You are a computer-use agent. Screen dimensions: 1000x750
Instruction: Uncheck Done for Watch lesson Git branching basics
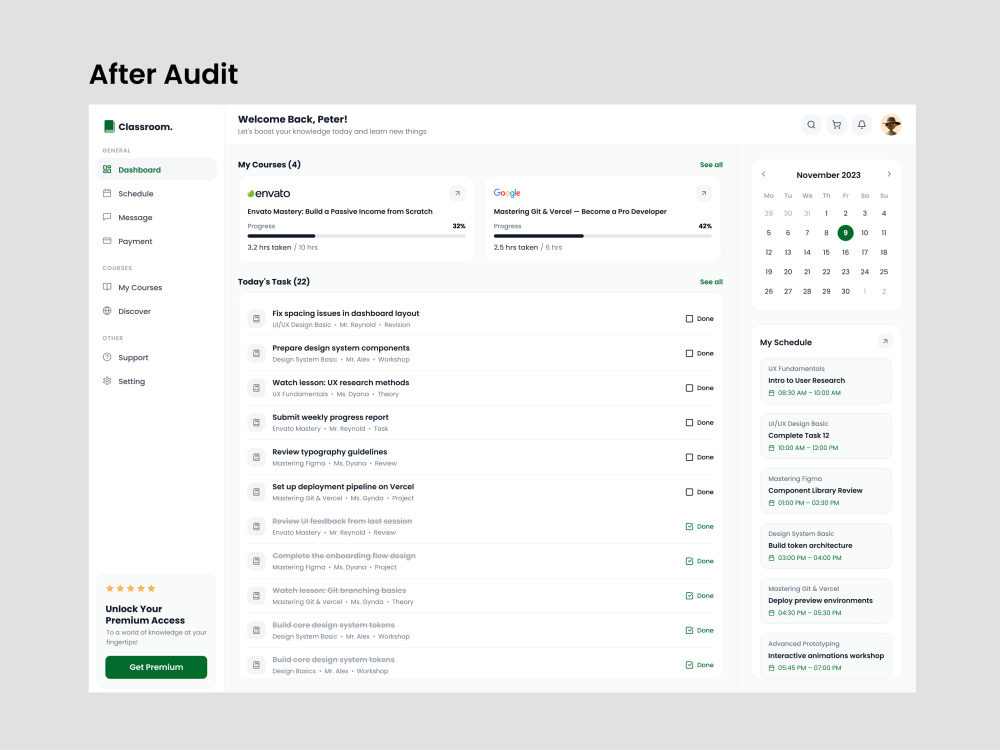pos(689,596)
